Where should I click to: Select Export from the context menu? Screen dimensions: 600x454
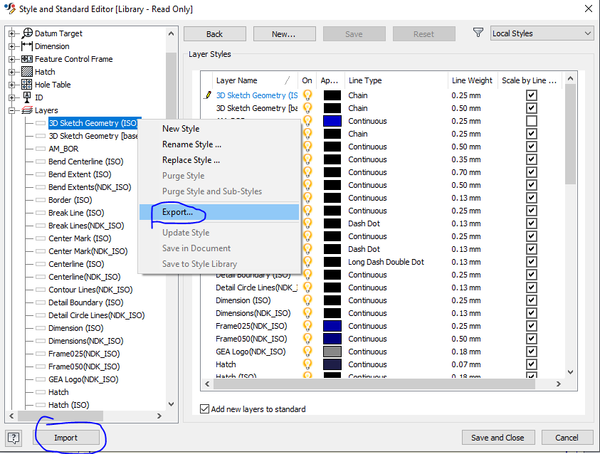click(x=219, y=212)
